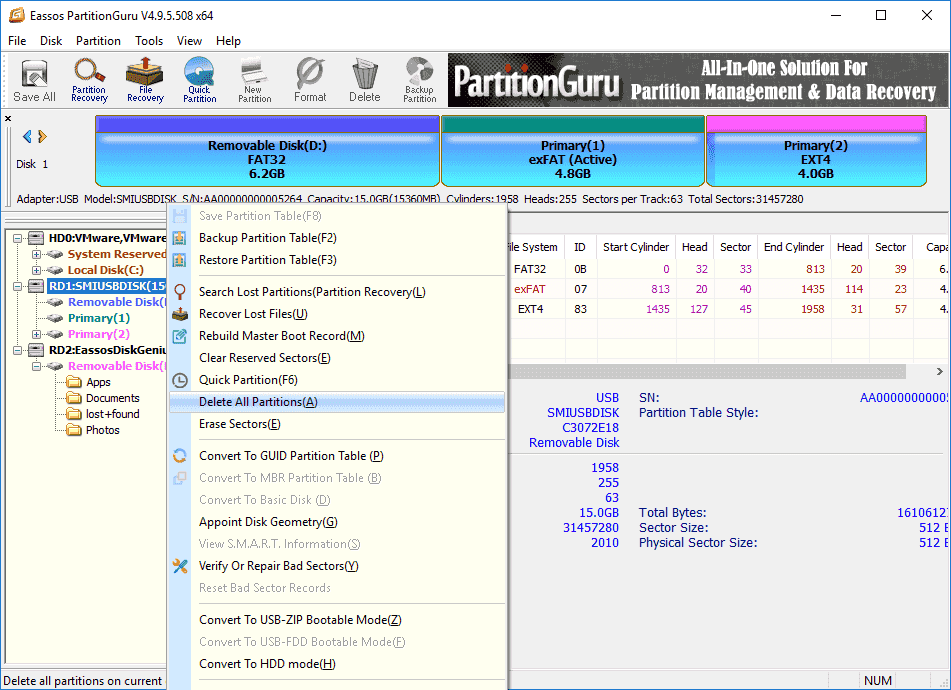Click the Format toolbar icon
Screen dimensions: 951x690
pos(310,80)
